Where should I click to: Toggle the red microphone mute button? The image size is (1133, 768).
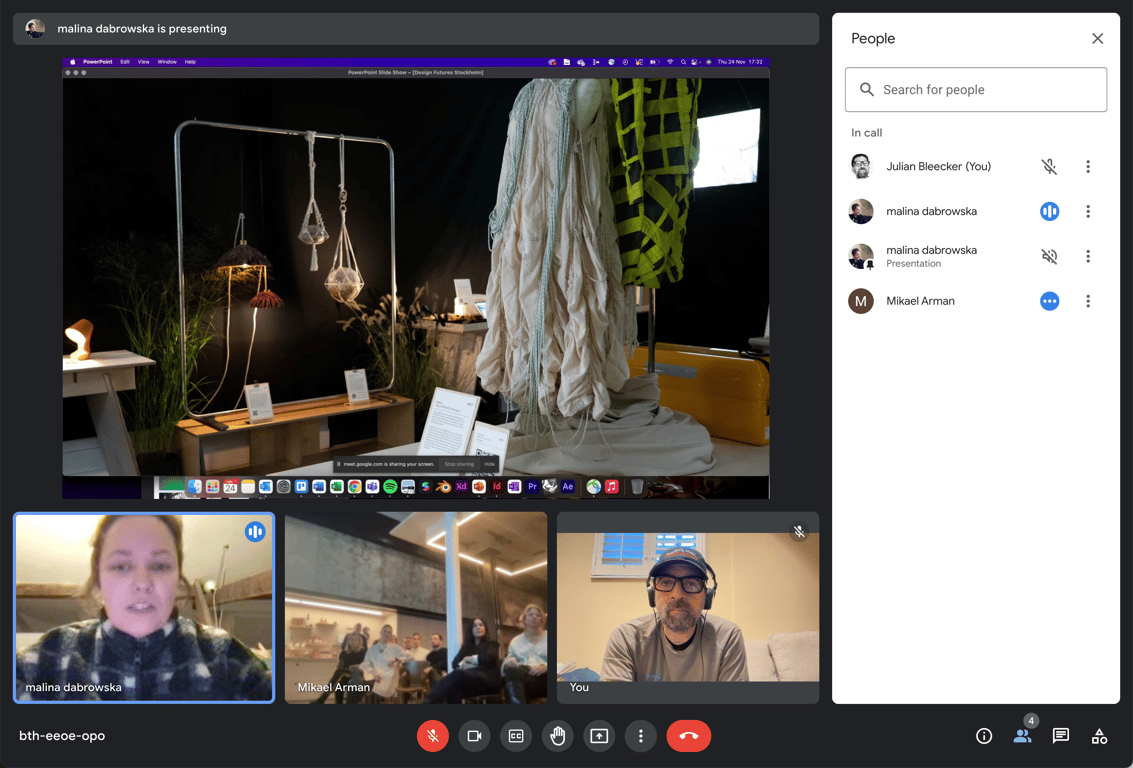point(433,735)
